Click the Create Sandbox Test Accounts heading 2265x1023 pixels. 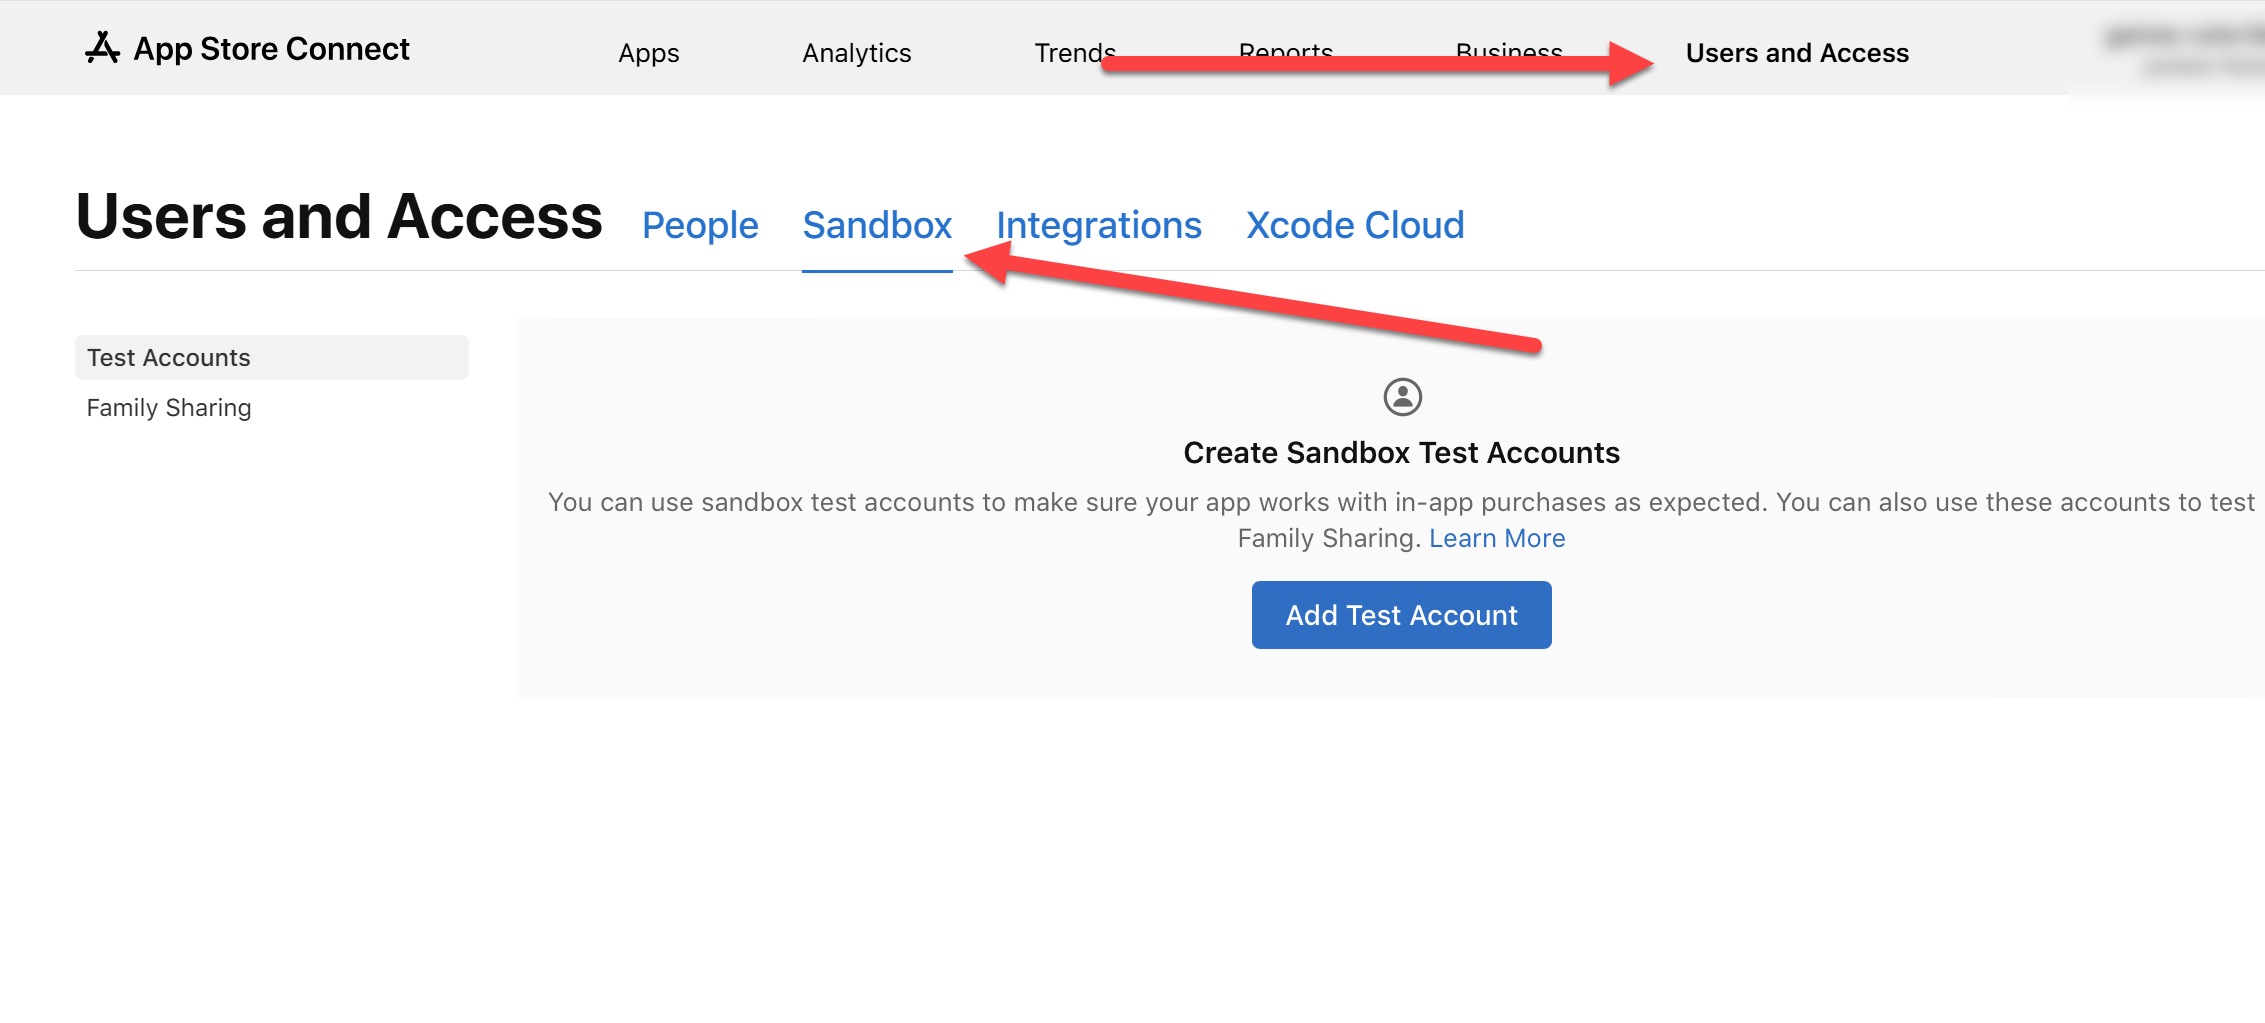coord(1402,453)
